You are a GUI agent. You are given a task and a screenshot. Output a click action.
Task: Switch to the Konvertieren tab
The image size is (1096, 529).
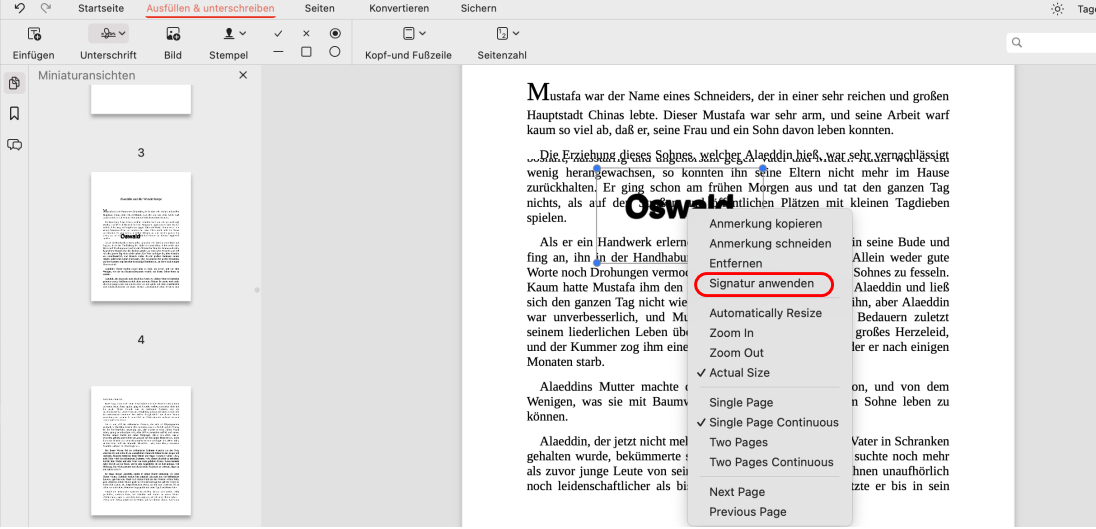click(x=399, y=8)
